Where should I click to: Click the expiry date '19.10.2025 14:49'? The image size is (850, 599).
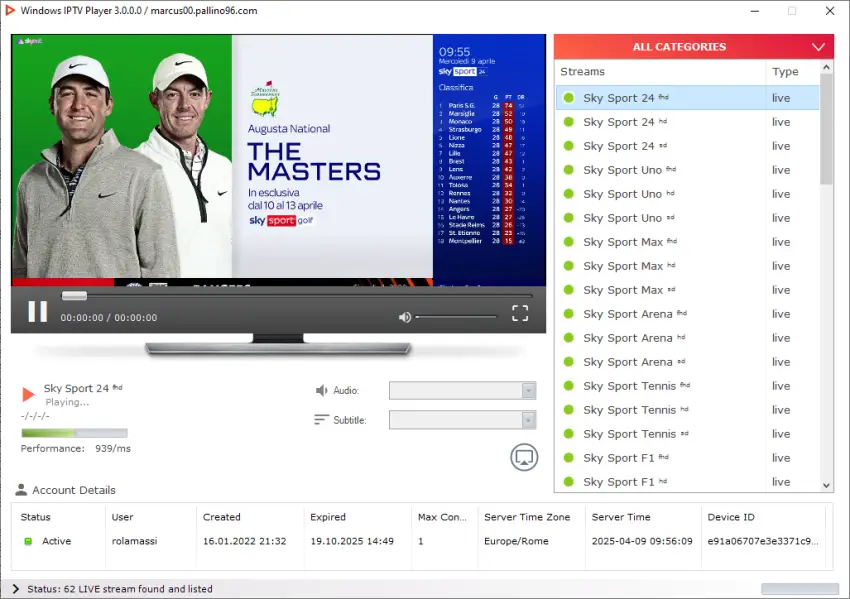tap(352, 541)
